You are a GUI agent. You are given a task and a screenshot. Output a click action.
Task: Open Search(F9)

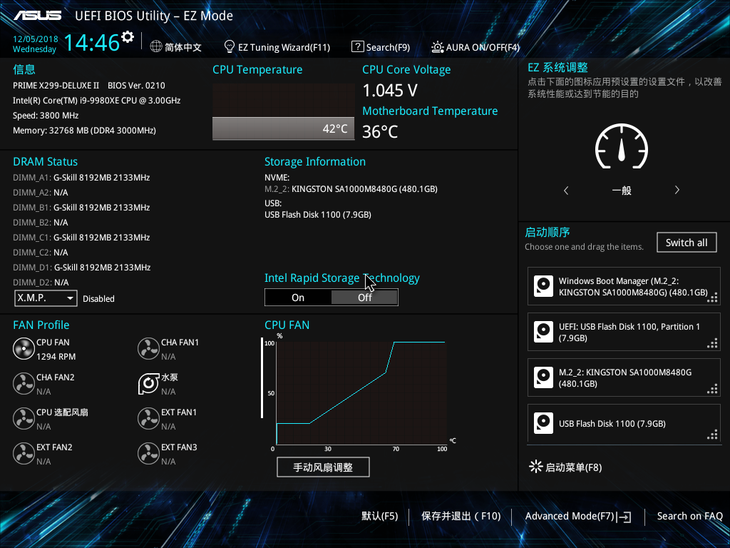pyautogui.click(x=388, y=47)
